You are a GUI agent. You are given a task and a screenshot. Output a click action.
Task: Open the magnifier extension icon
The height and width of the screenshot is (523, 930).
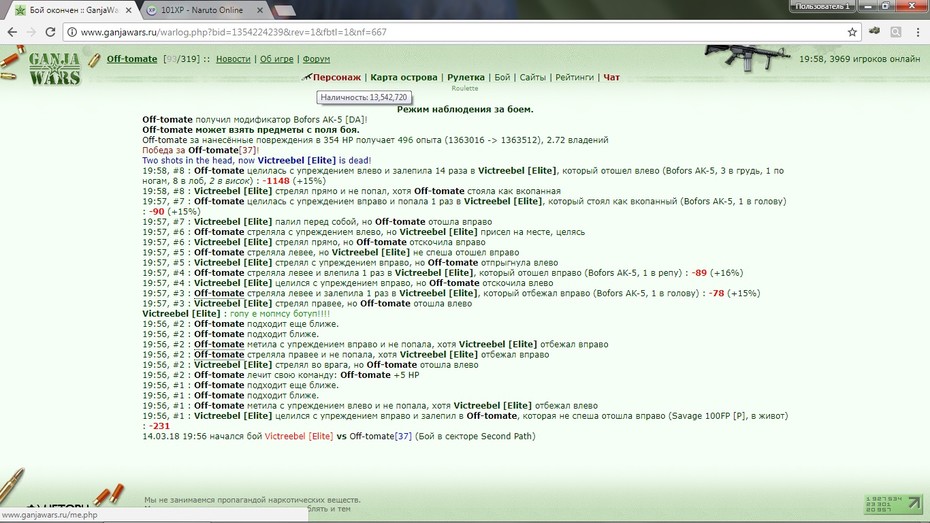(x=896, y=32)
